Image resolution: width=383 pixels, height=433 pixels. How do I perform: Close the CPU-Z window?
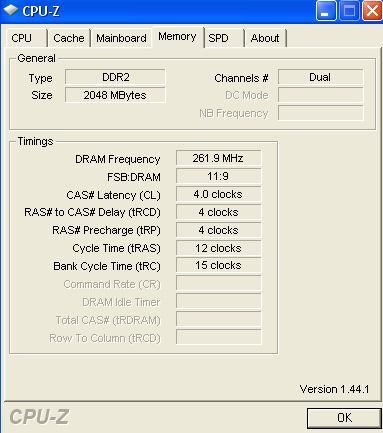click(372, 11)
